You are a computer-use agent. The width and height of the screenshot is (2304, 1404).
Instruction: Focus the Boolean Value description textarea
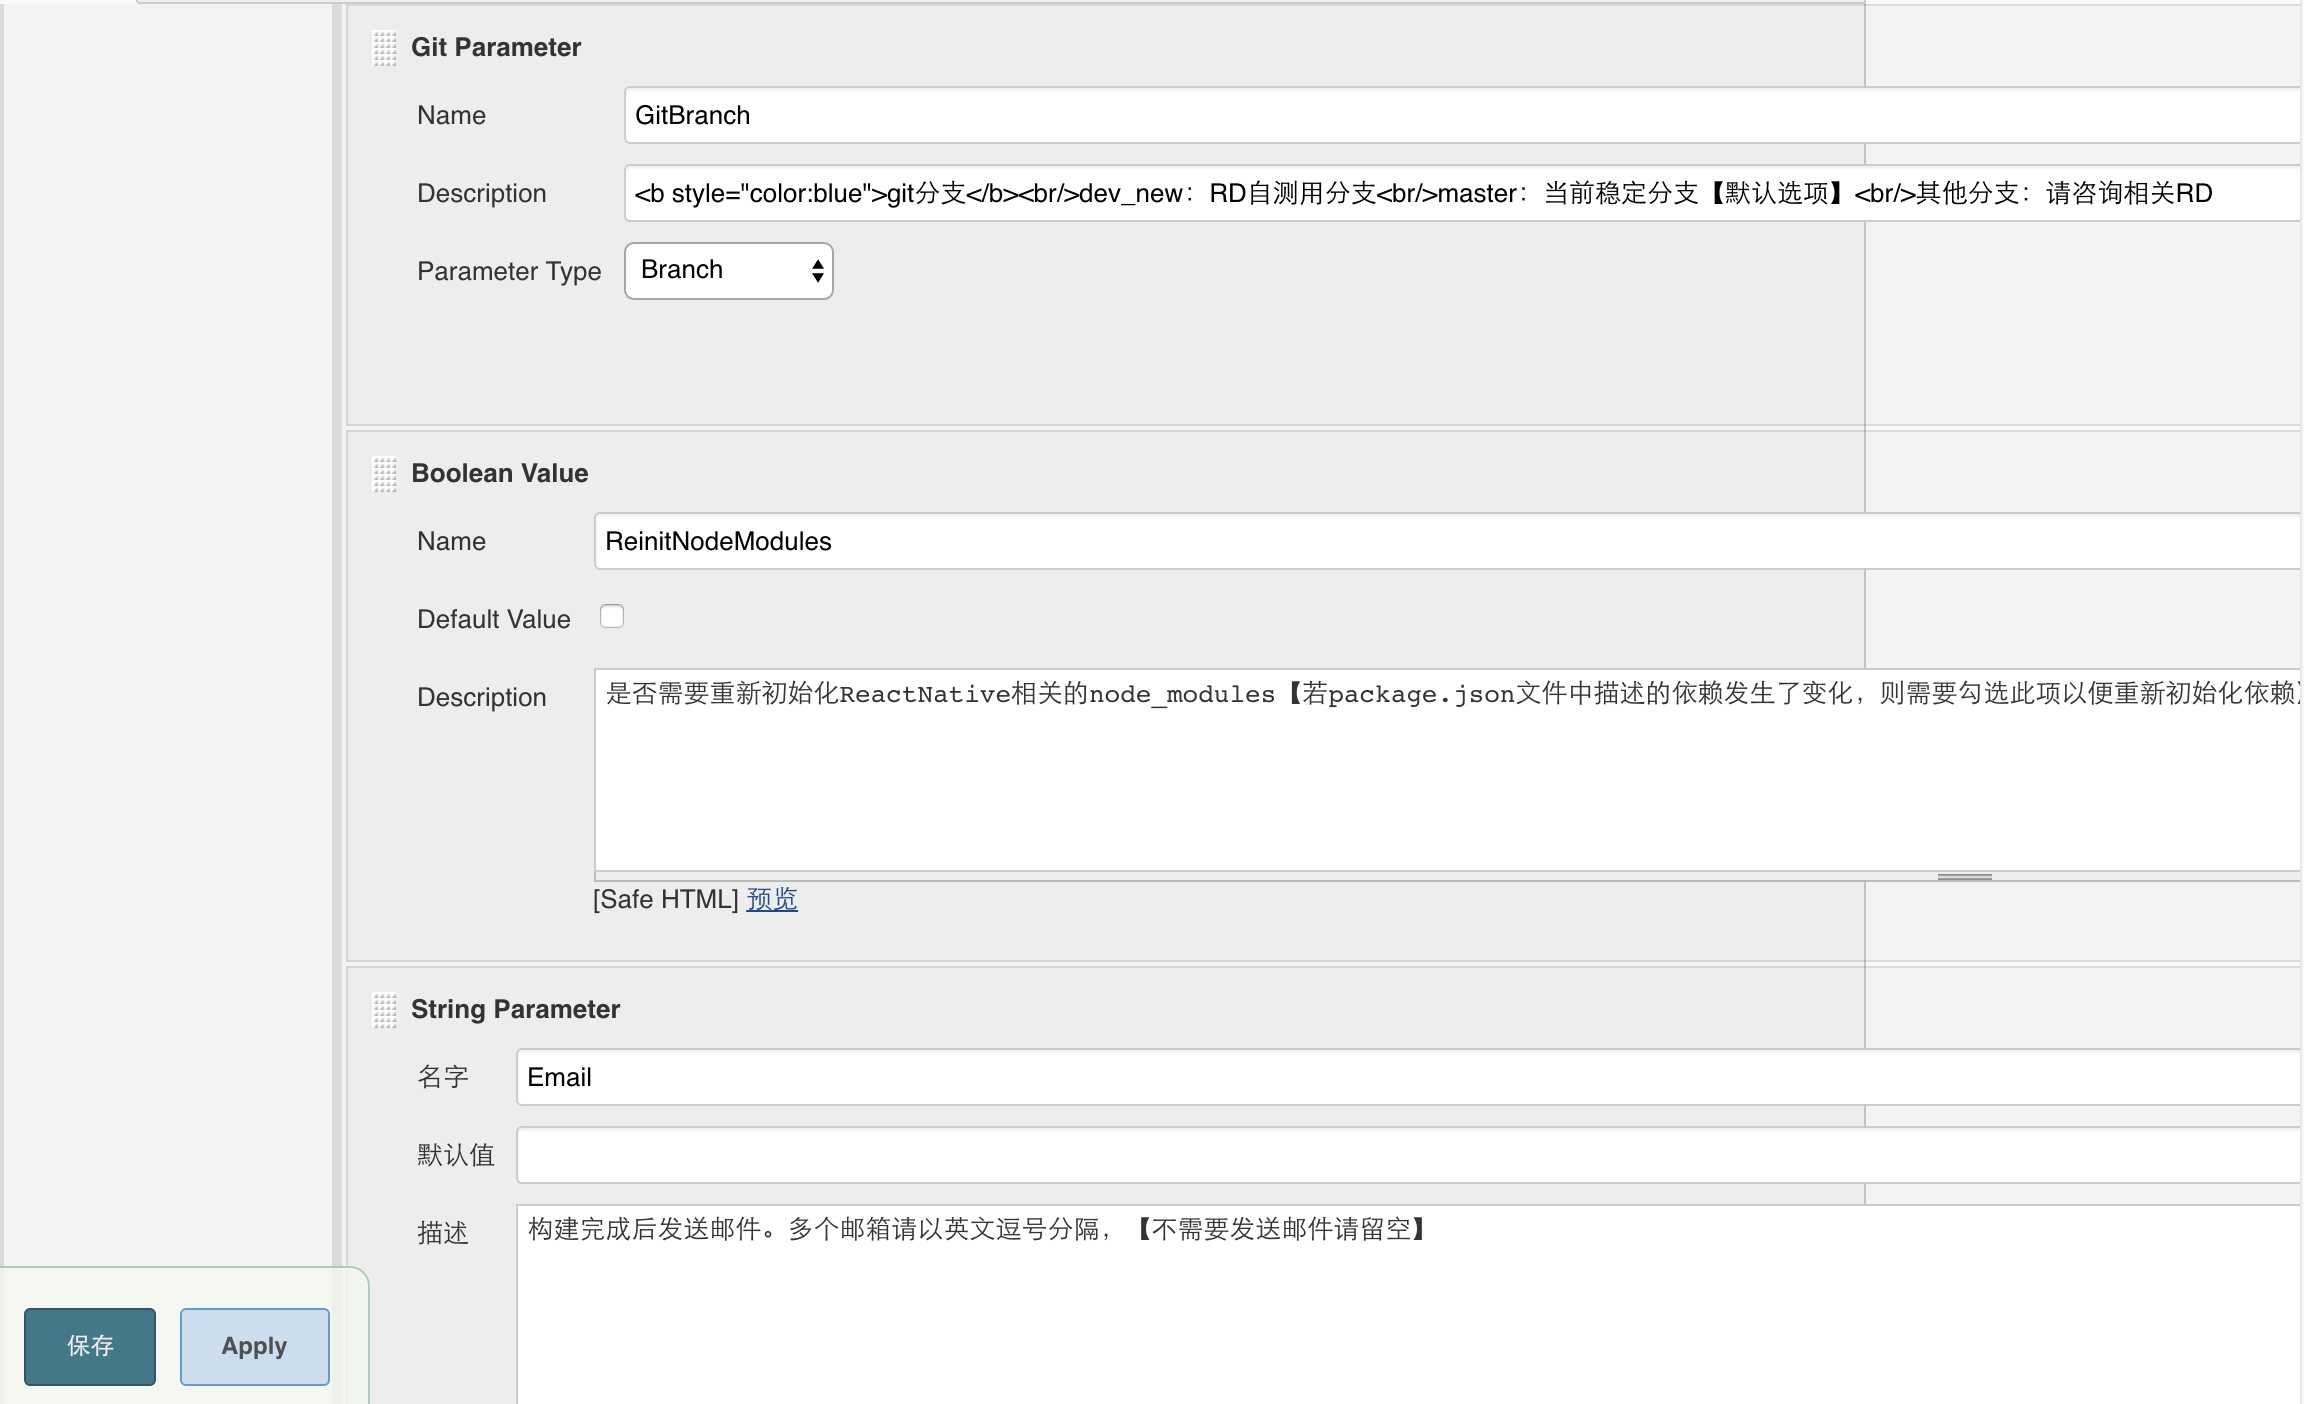(x=1449, y=770)
